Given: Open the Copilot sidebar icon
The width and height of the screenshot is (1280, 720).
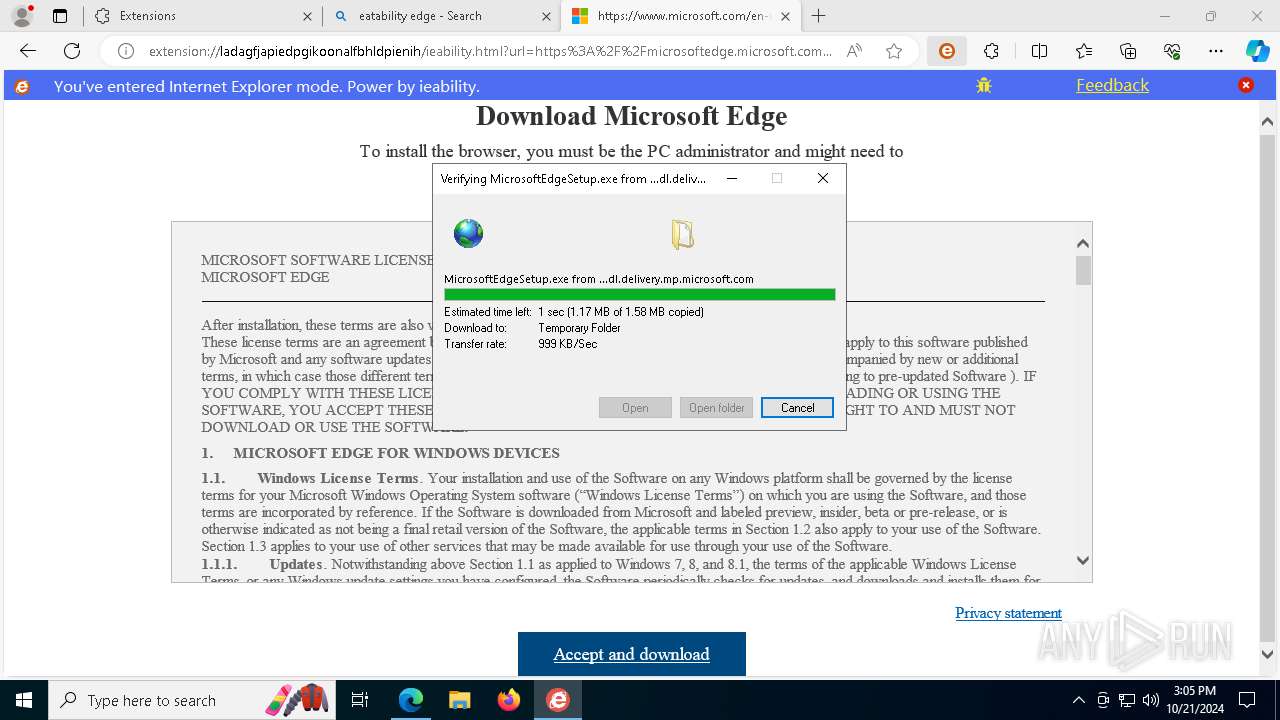Looking at the screenshot, I should (x=1257, y=51).
